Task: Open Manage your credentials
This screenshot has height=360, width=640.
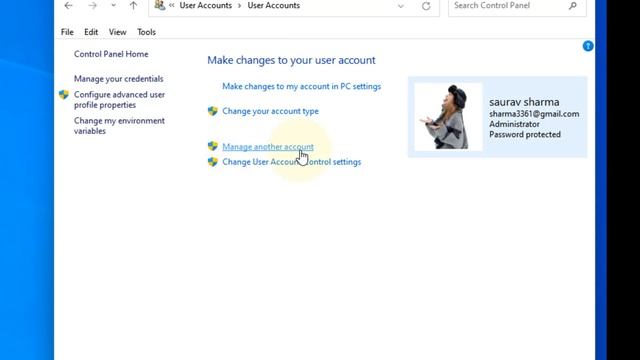Action: [118, 79]
